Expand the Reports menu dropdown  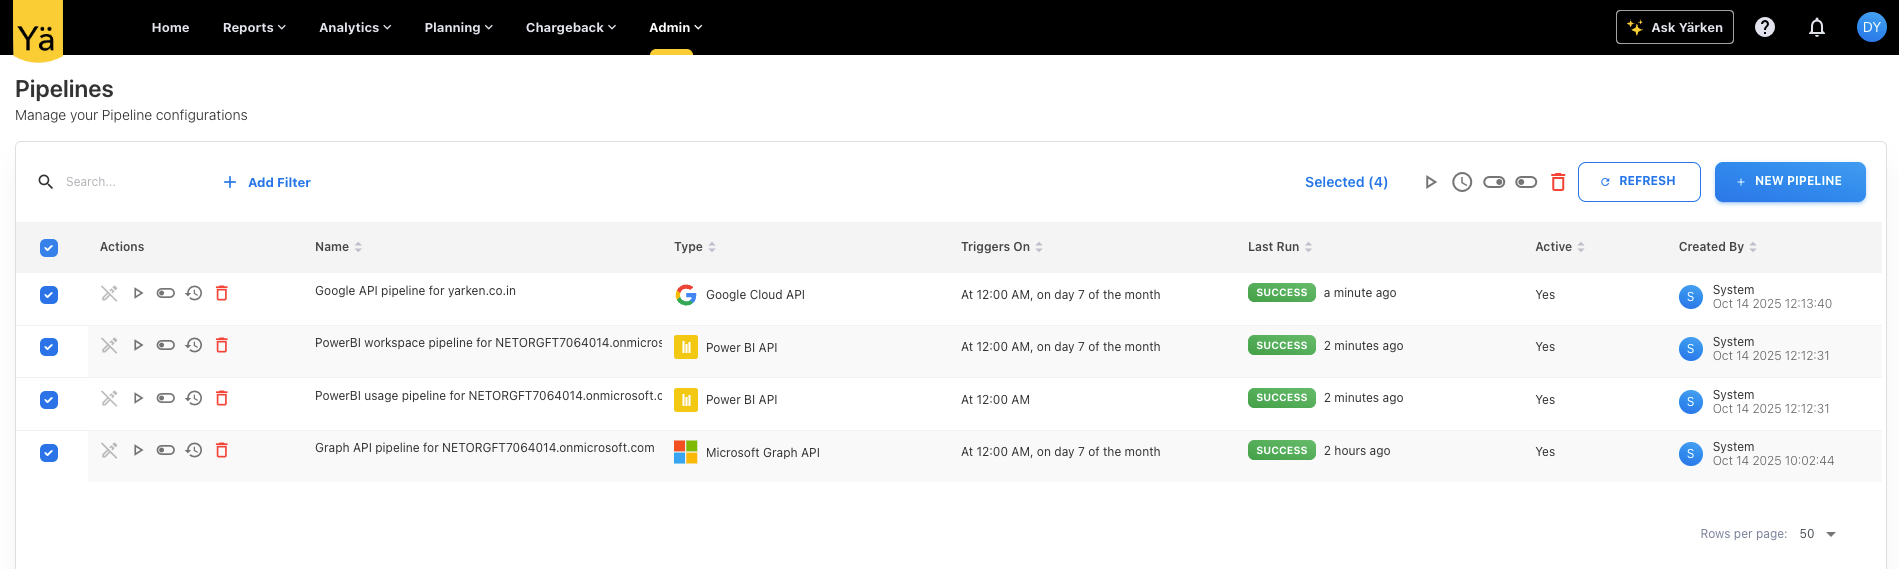[254, 27]
